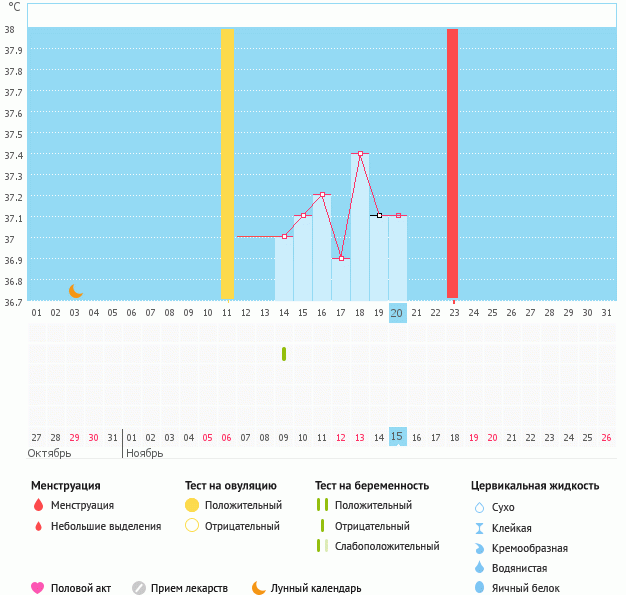Click the red Менструация drop icon
The height and width of the screenshot is (595, 626).
click(38, 506)
